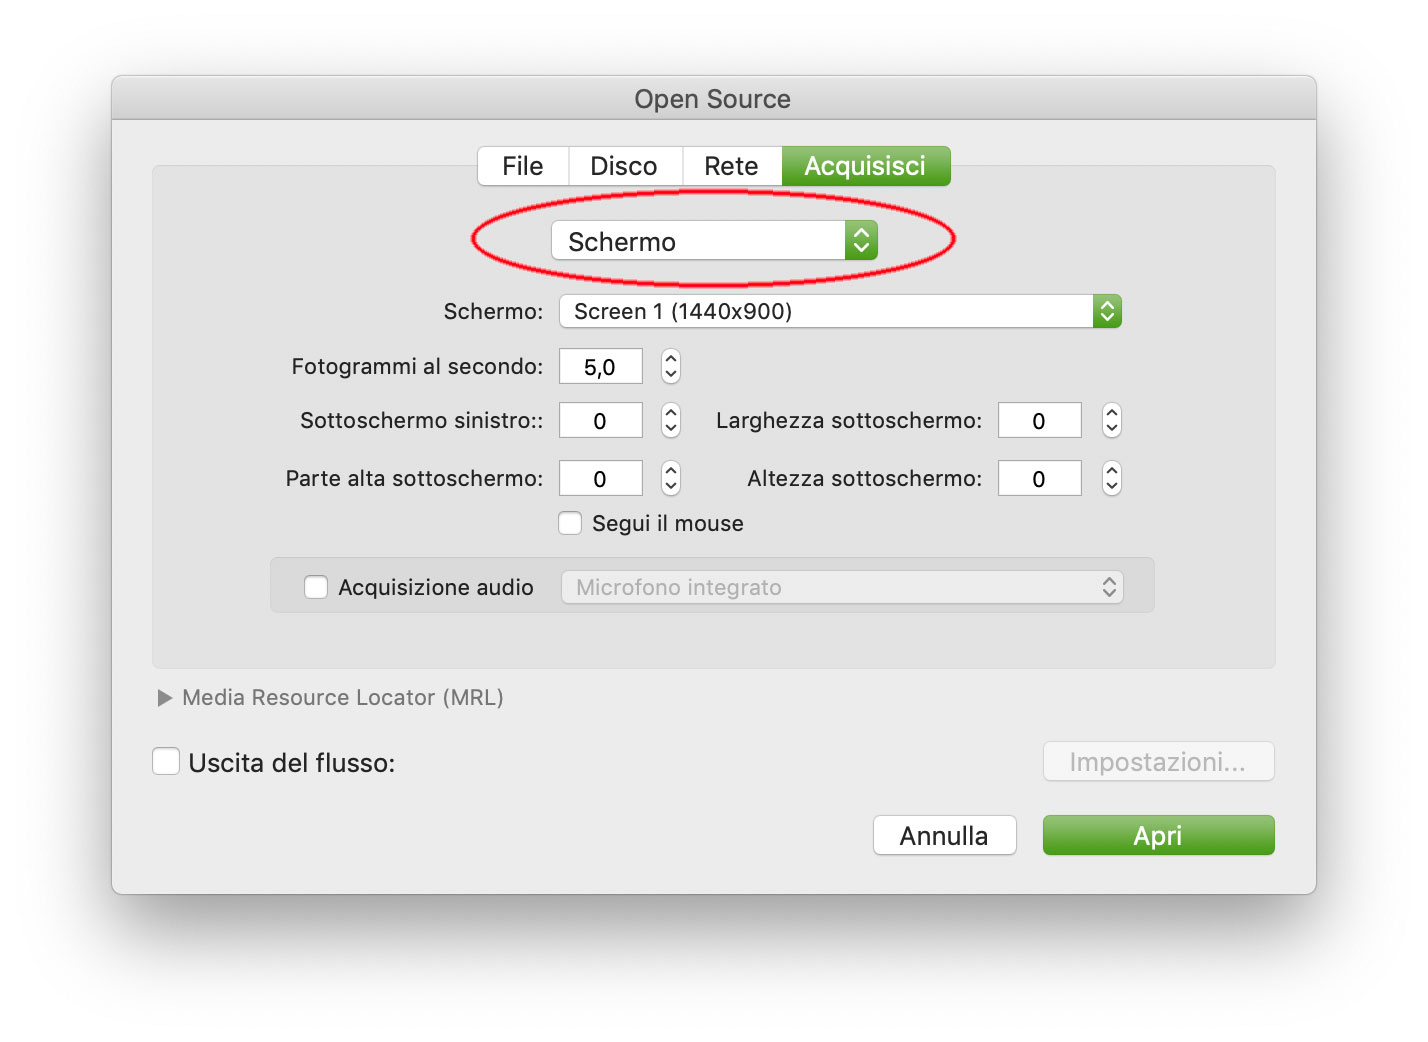The height and width of the screenshot is (1042, 1428).
Task: Click the Sottoschermo sinistro stepper arrows
Action: coord(671,420)
